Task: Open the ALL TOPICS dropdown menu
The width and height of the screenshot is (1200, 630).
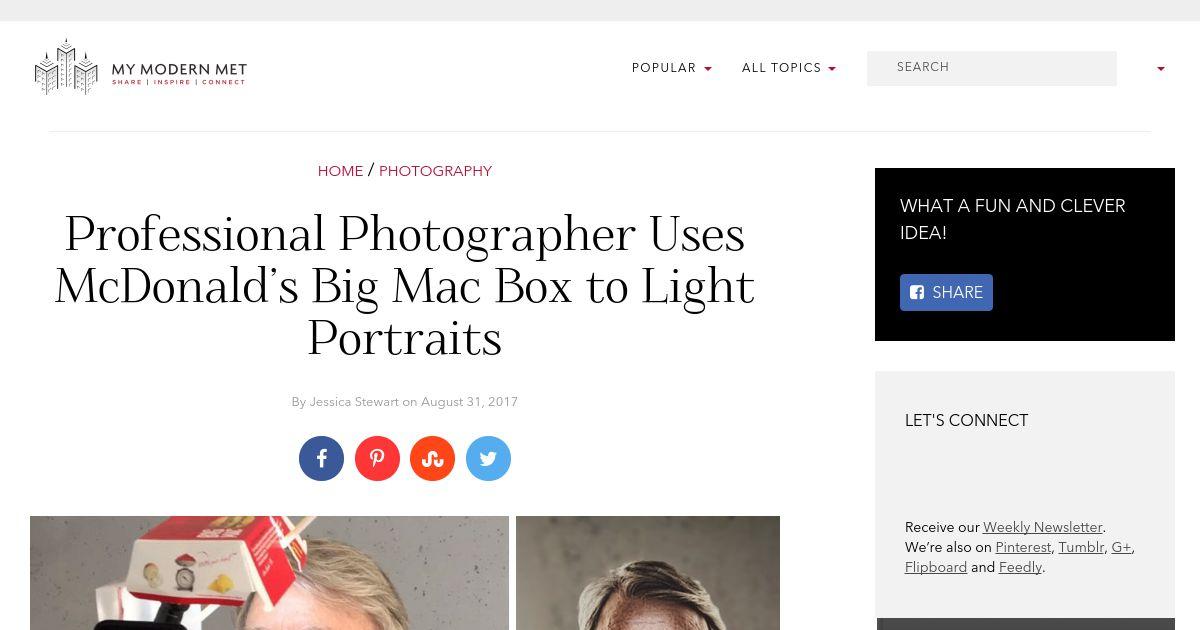Action: (789, 68)
